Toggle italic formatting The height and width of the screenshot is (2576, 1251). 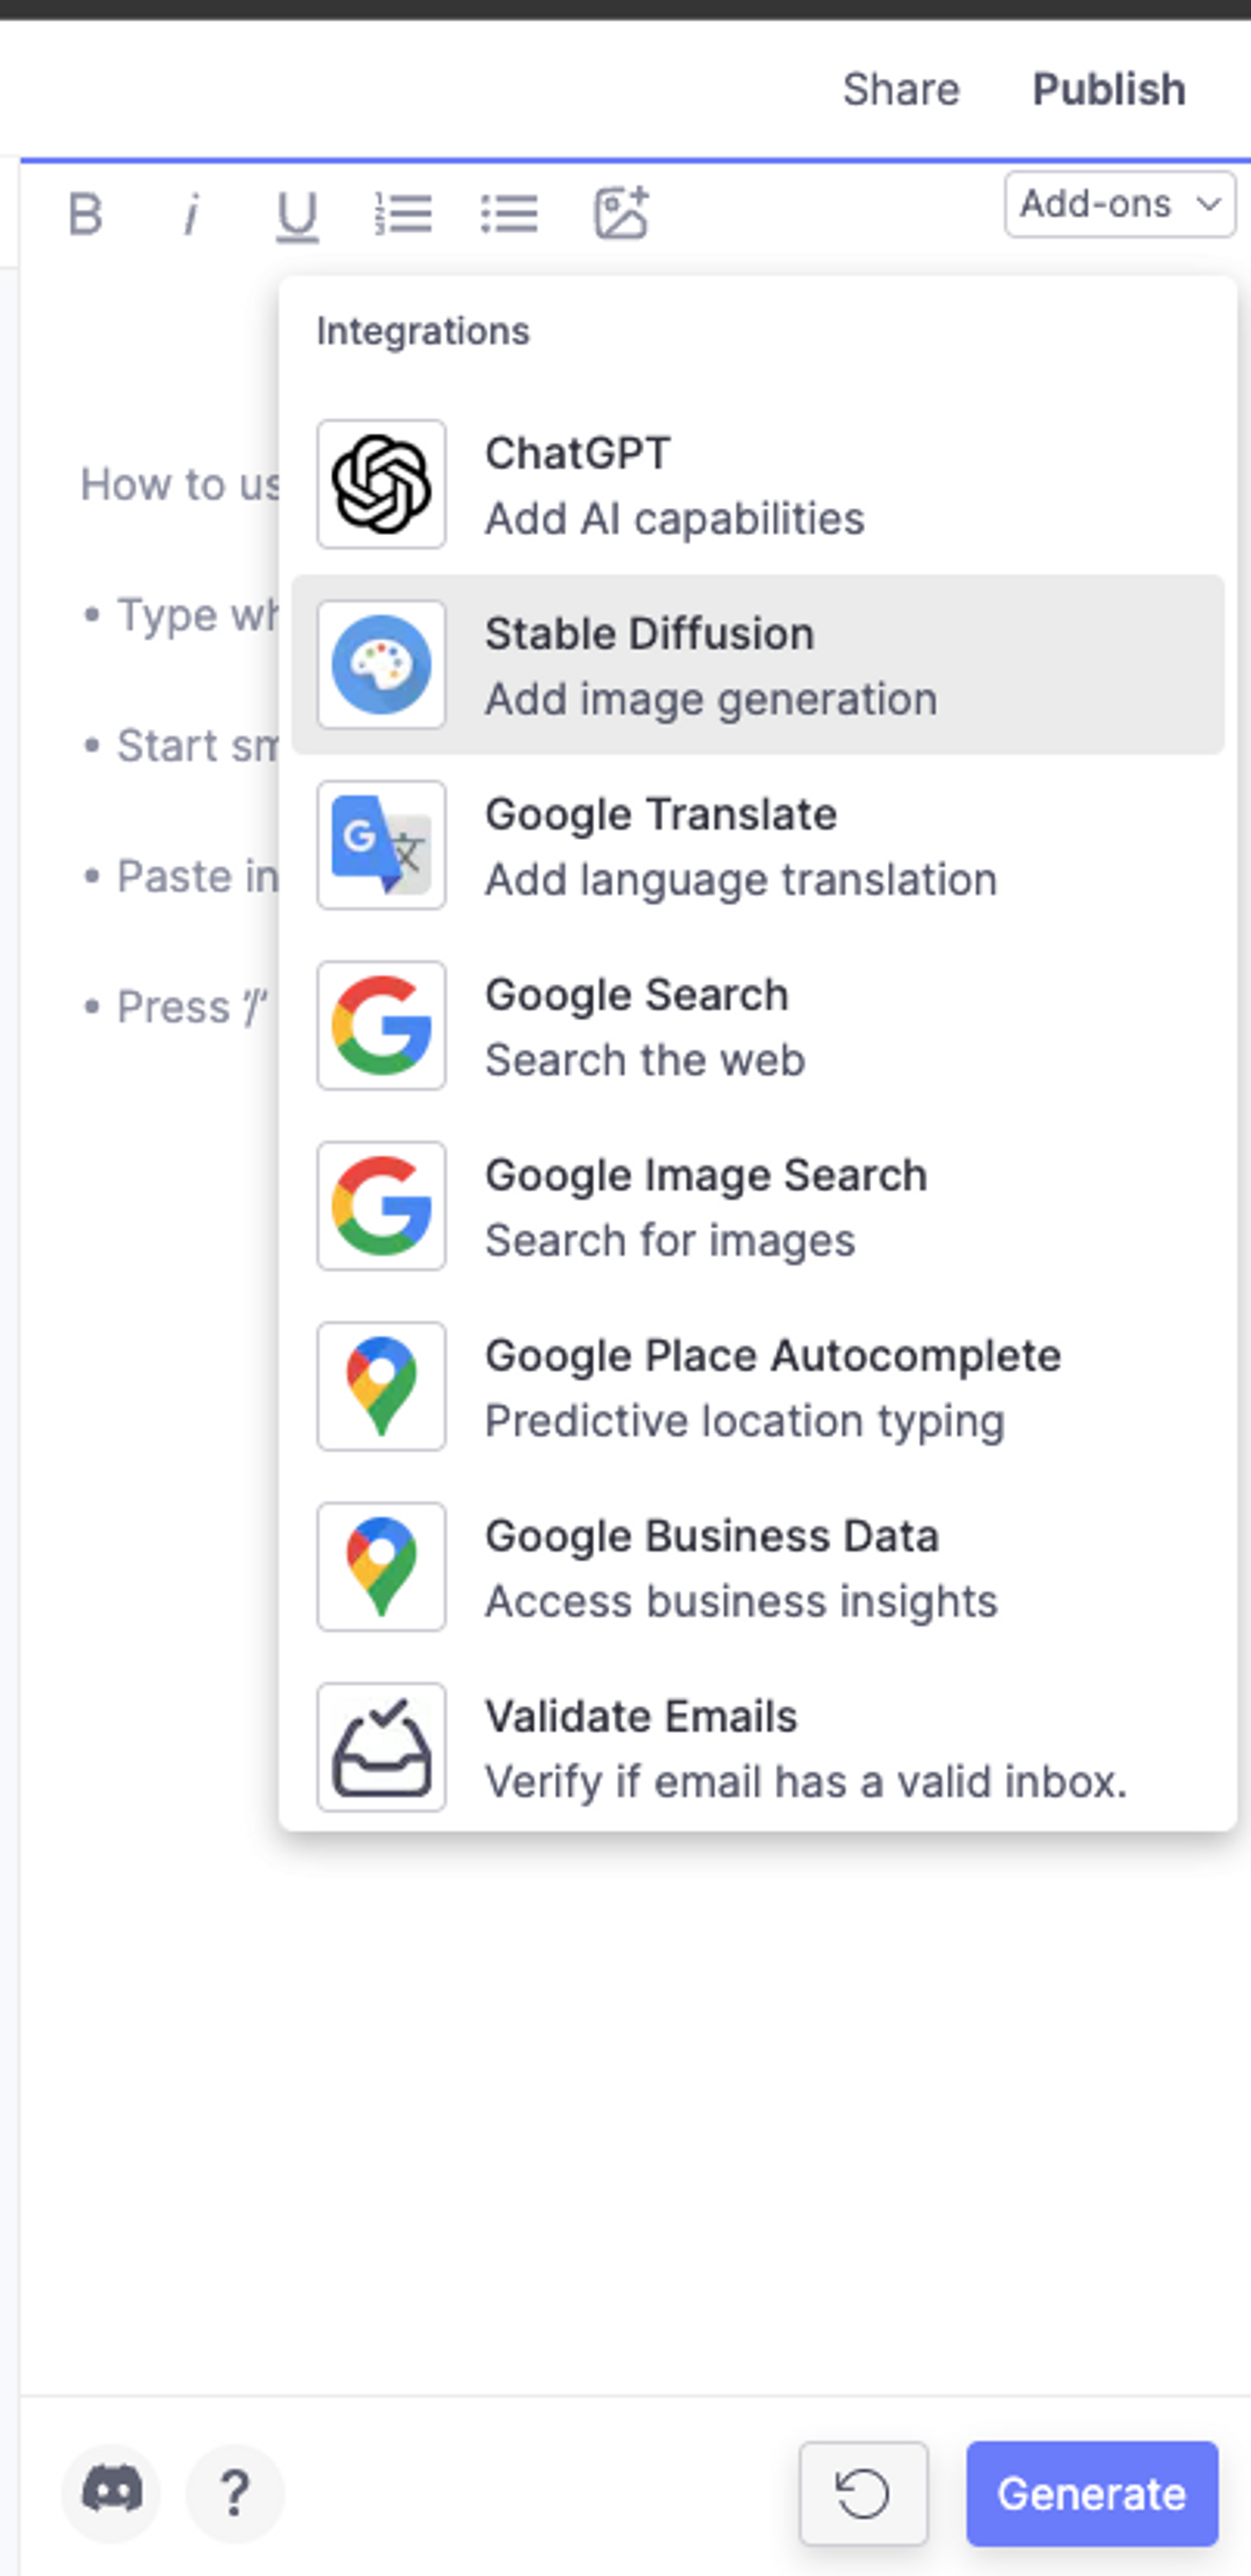coord(191,214)
